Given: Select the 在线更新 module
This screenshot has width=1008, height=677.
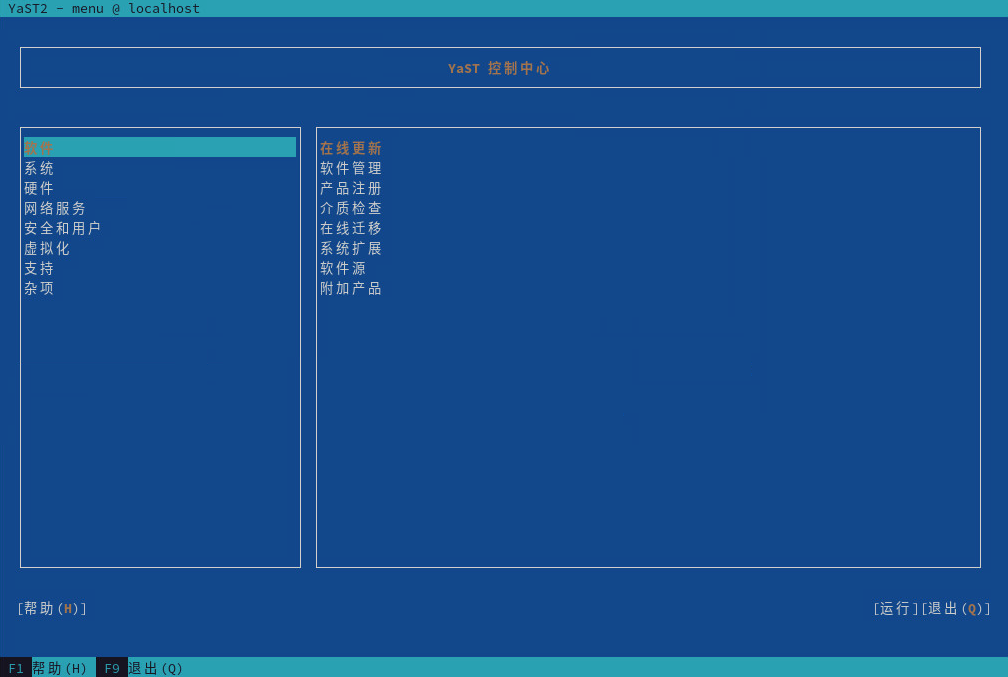Looking at the screenshot, I should [x=351, y=148].
